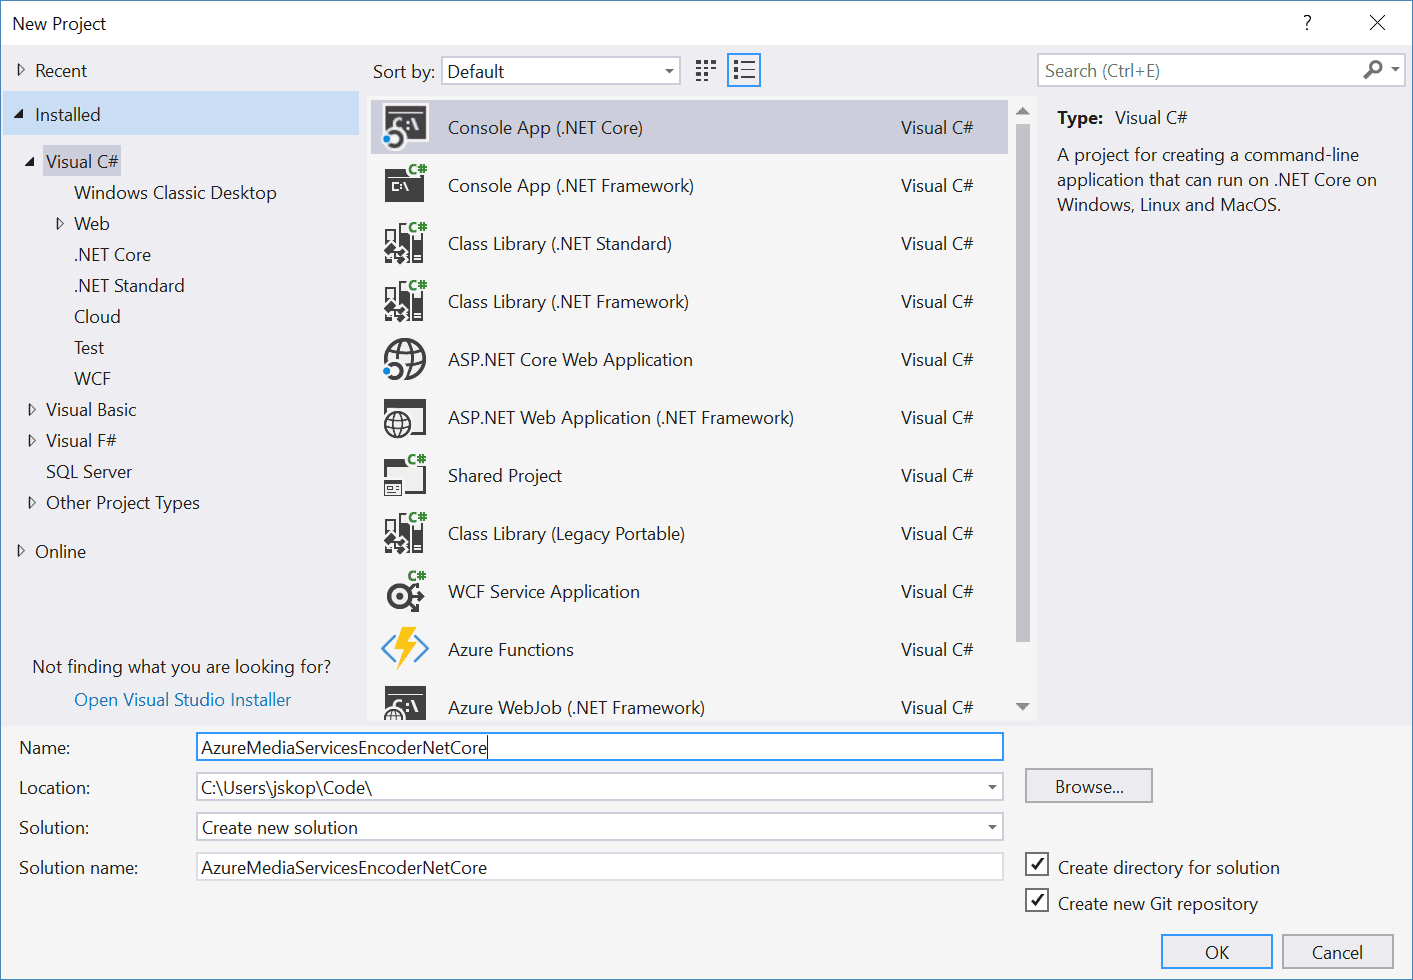Focus the Search (Ctrl+E) box
The width and height of the screenshot is (1413, 980).
1198,70
